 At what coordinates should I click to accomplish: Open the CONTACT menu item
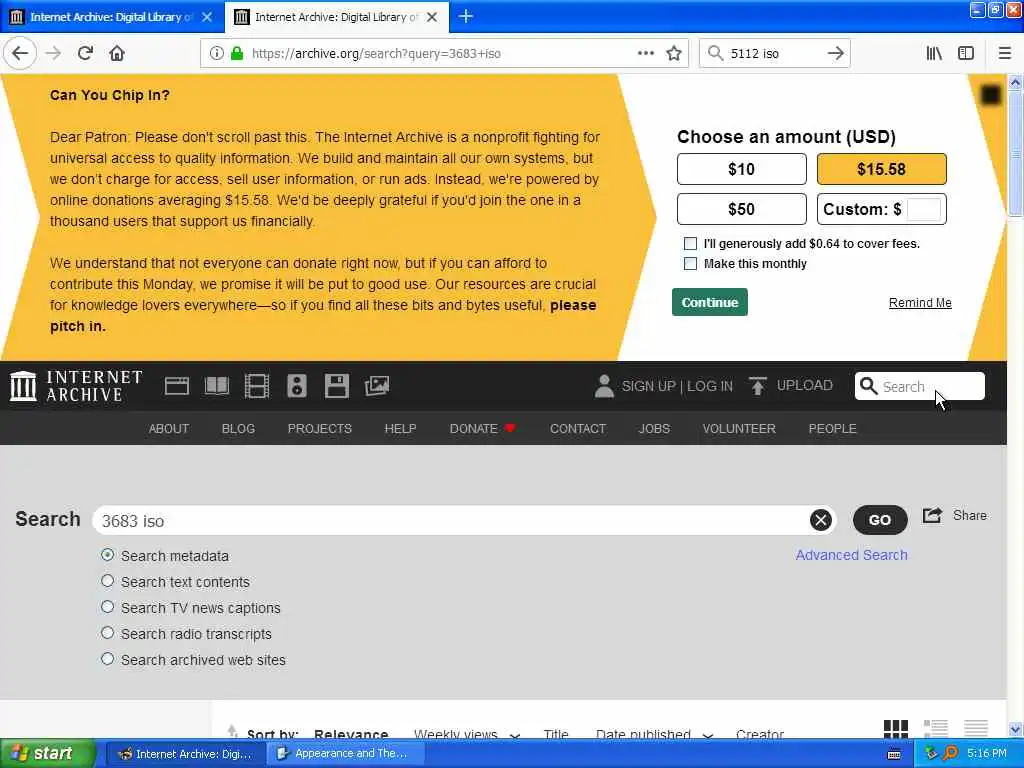(578, 428)
